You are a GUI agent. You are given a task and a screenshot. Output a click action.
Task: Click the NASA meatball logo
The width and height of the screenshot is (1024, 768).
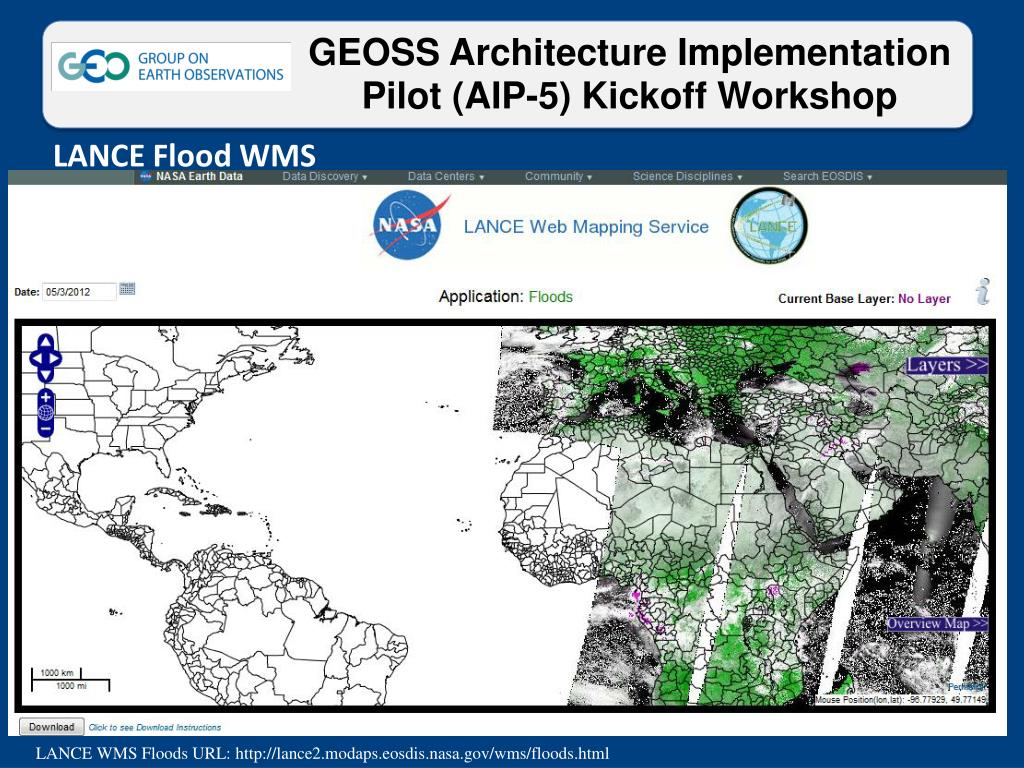pyautogui.click(x=410, y=225)
